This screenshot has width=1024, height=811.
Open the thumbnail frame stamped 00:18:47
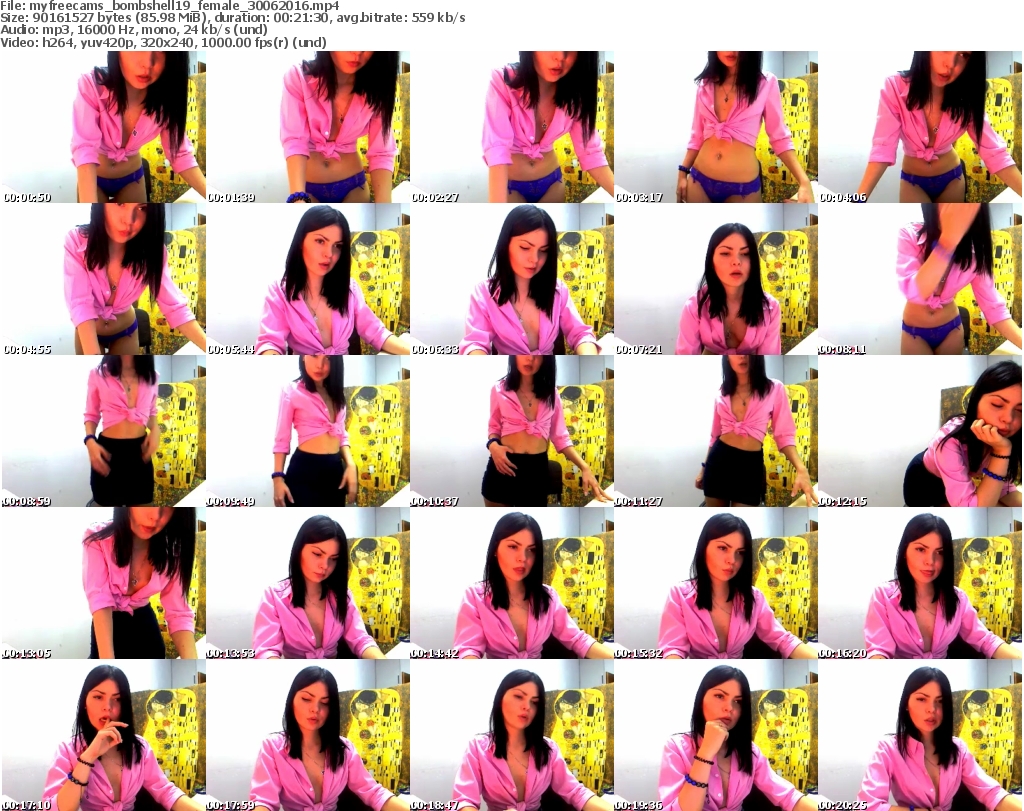(512, 735)
